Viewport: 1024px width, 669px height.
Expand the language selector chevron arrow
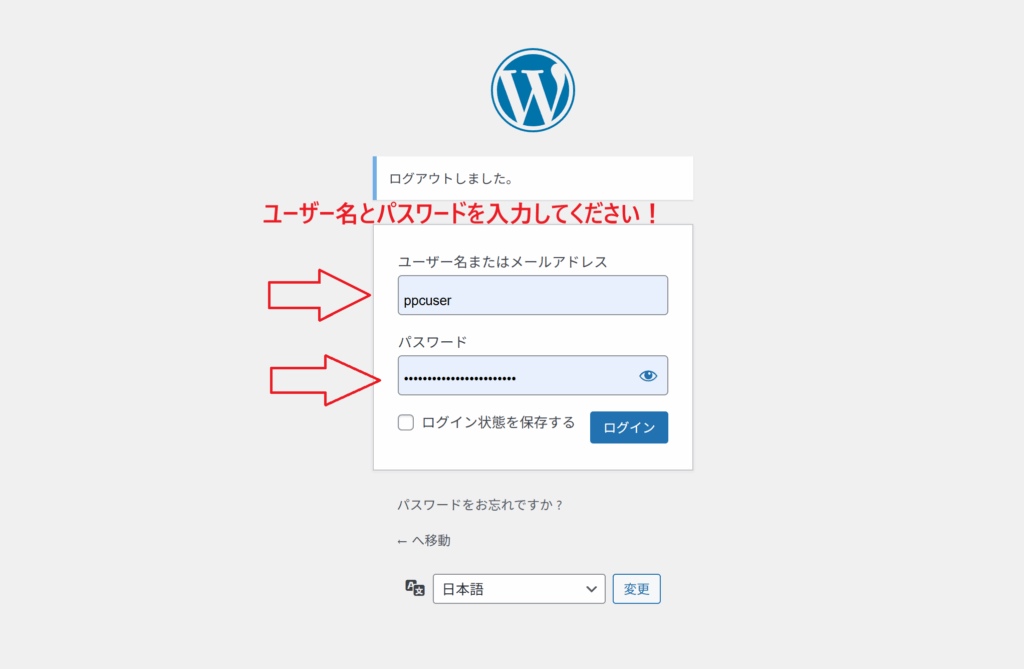pos(591,589)
